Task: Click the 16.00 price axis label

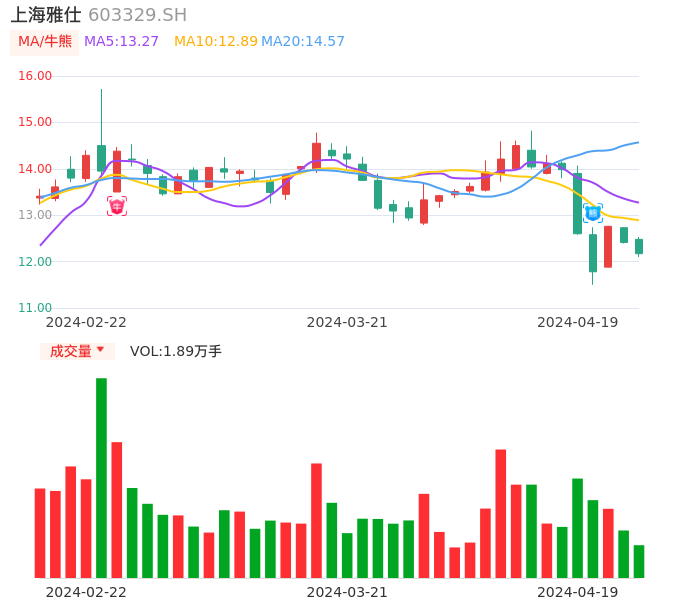Action: point(35,76)
